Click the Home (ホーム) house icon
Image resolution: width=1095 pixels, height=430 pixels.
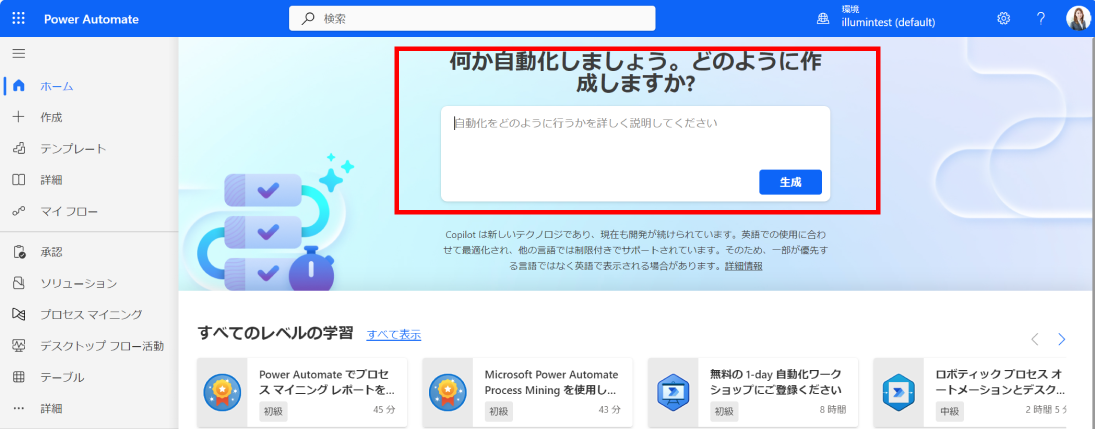[x=19, y=86]
